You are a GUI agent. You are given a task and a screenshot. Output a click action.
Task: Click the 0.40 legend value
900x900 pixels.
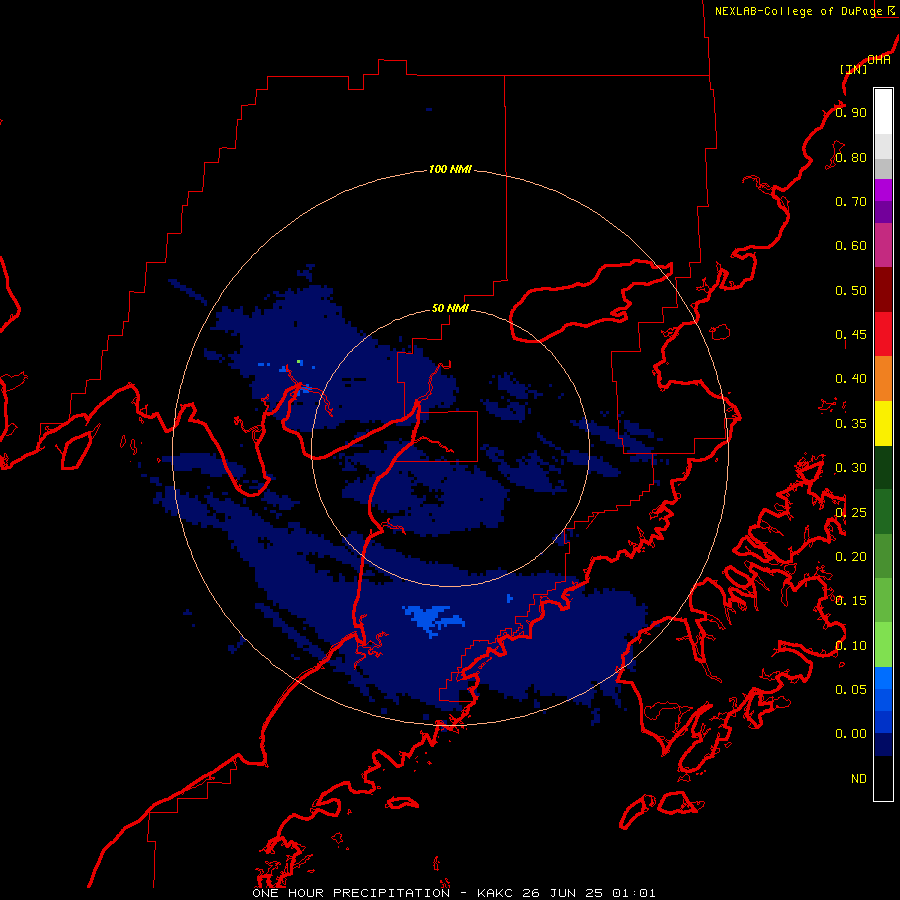click(851, 379)
